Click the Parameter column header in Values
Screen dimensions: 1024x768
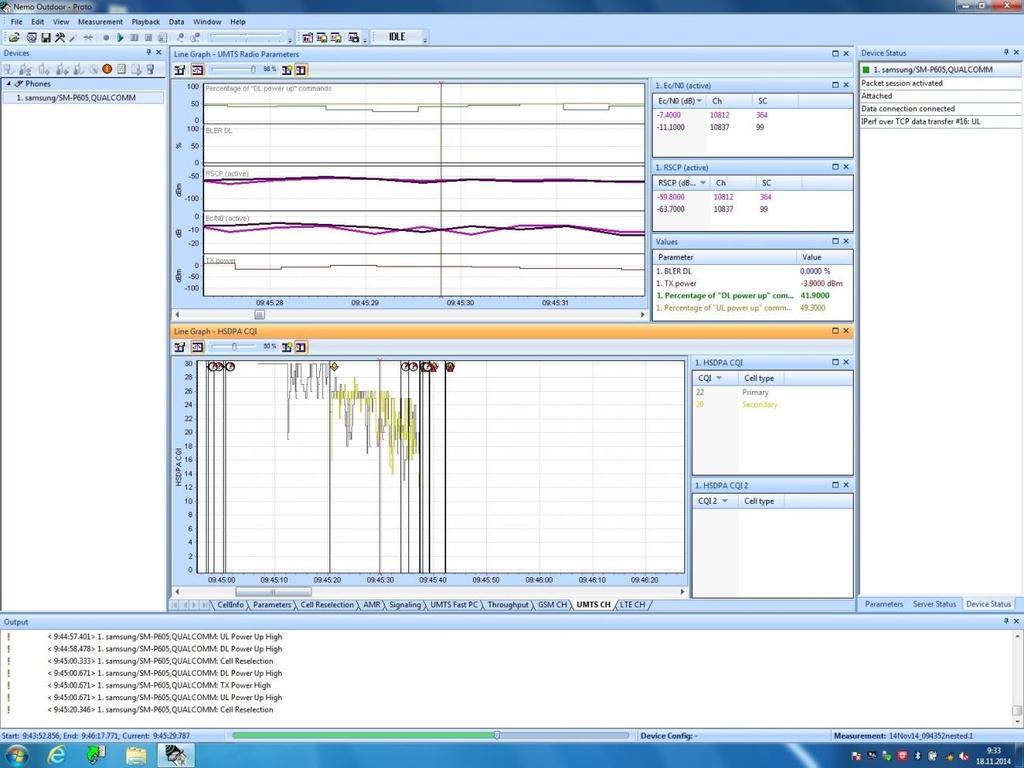(x=724, y=257)
